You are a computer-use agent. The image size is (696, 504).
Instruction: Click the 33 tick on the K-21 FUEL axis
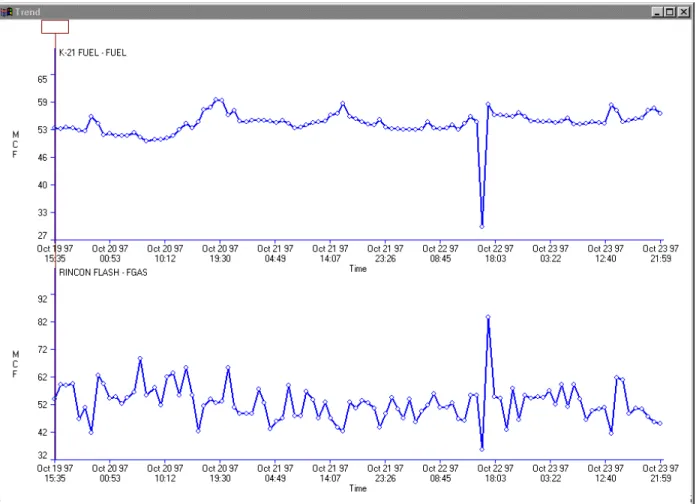click(42, 213)
